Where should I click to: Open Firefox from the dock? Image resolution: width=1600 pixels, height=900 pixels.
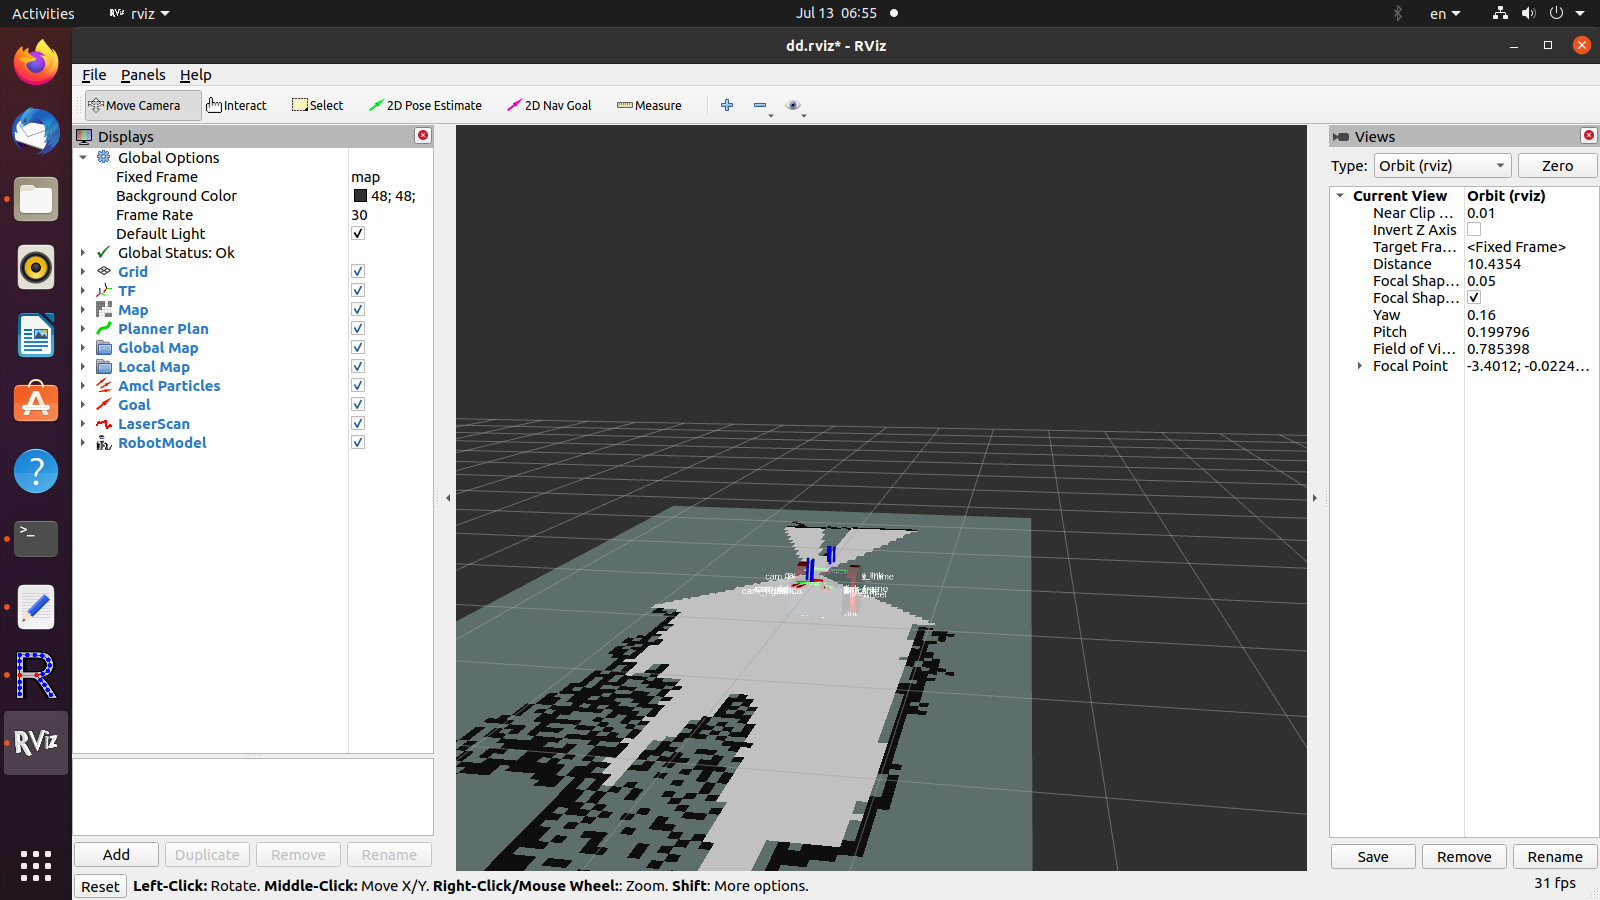[x=36, y=63]
